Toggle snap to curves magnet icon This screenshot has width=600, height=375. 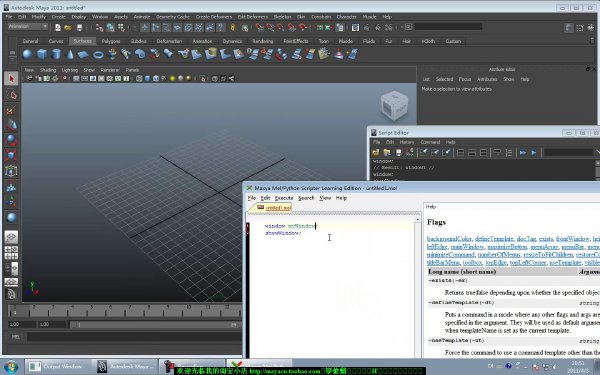(271, 28)
